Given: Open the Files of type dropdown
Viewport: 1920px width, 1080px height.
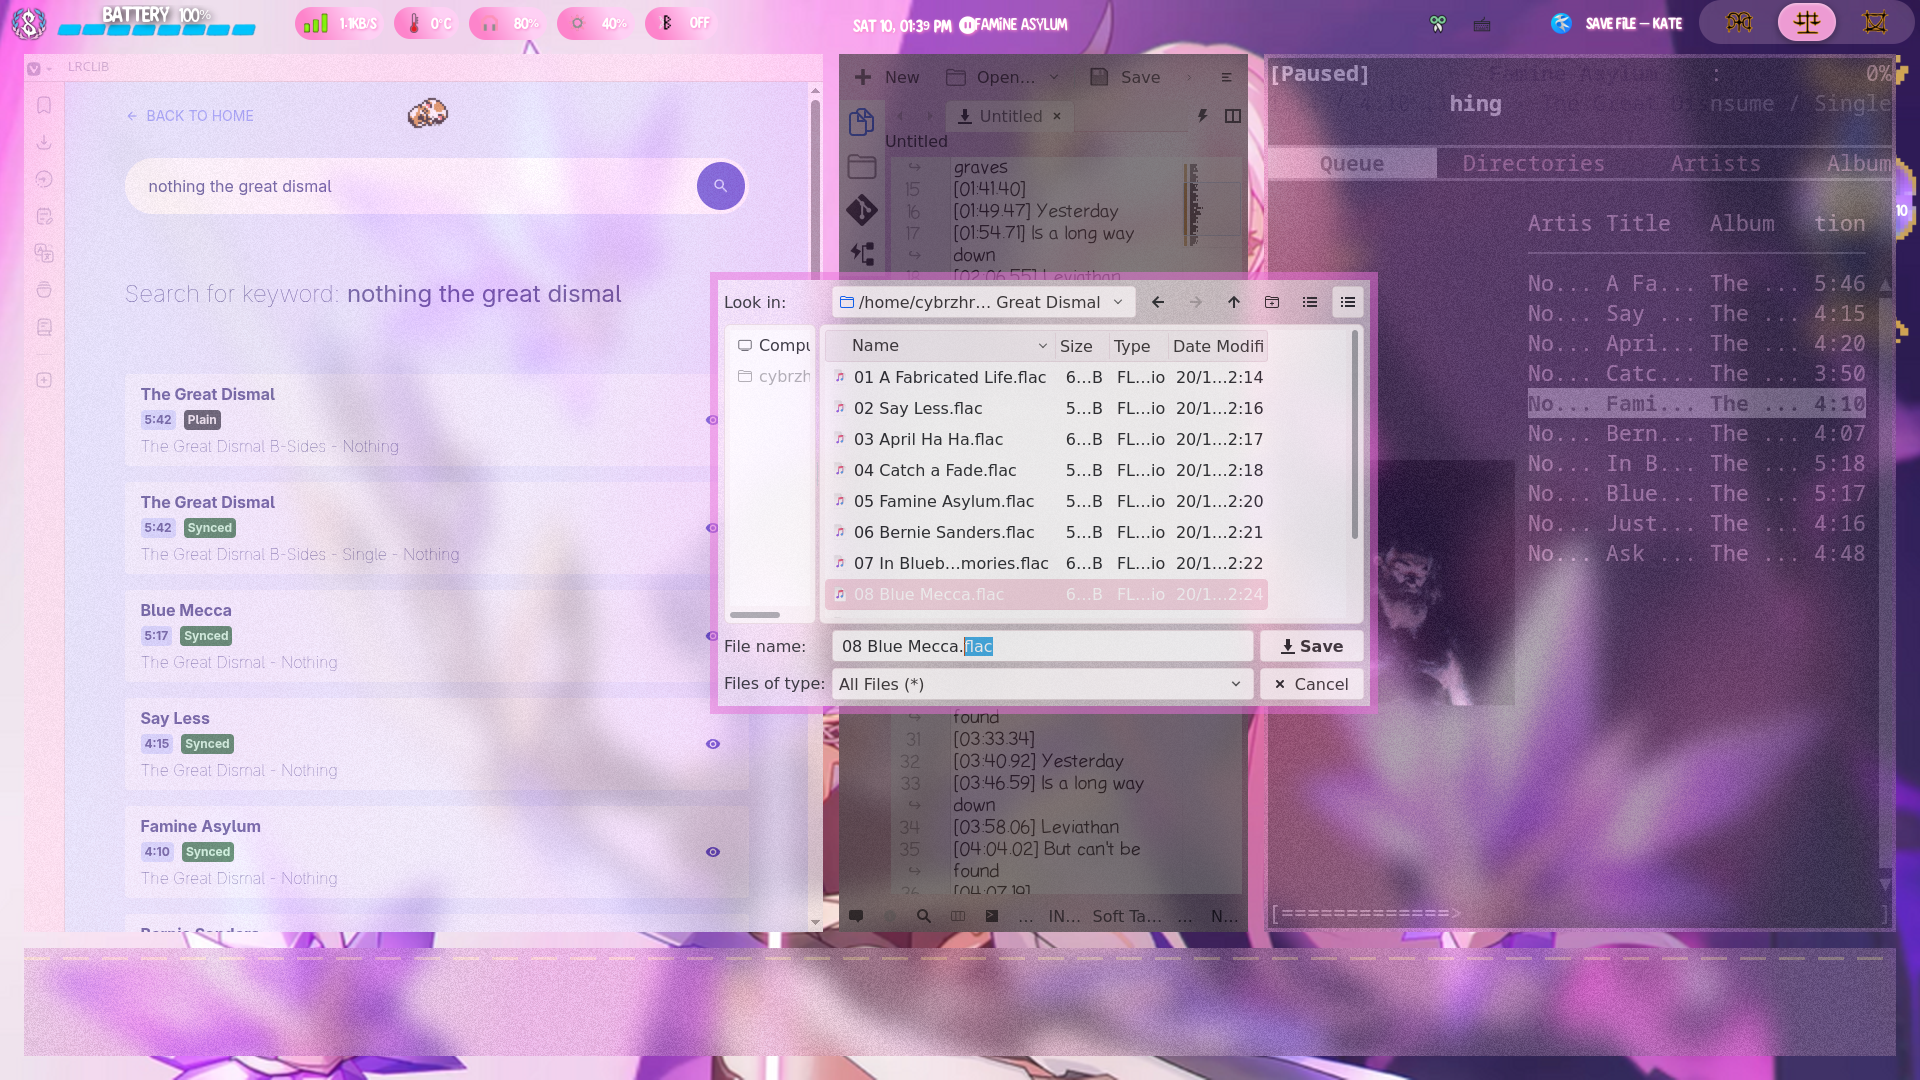Looking at the screenshot, I should pos(1041,684).
